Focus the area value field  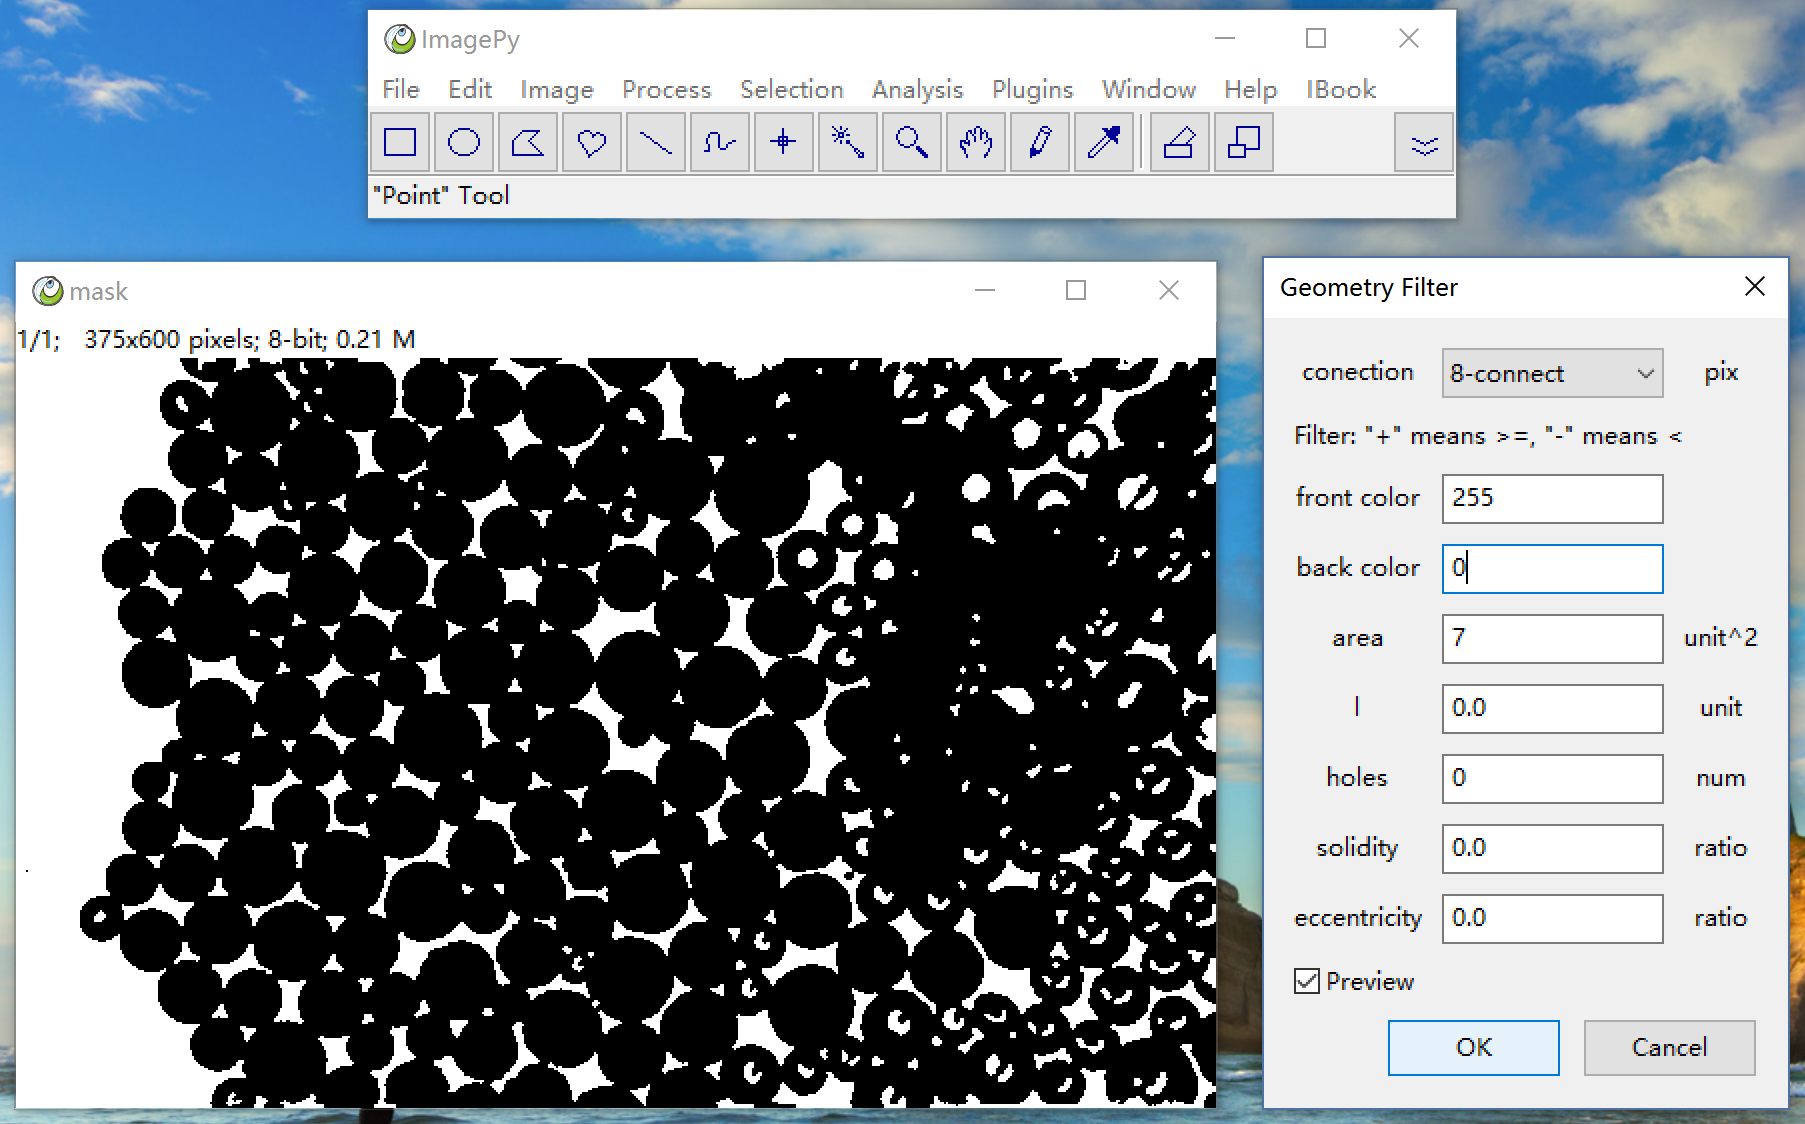(x=1552, y=638)
